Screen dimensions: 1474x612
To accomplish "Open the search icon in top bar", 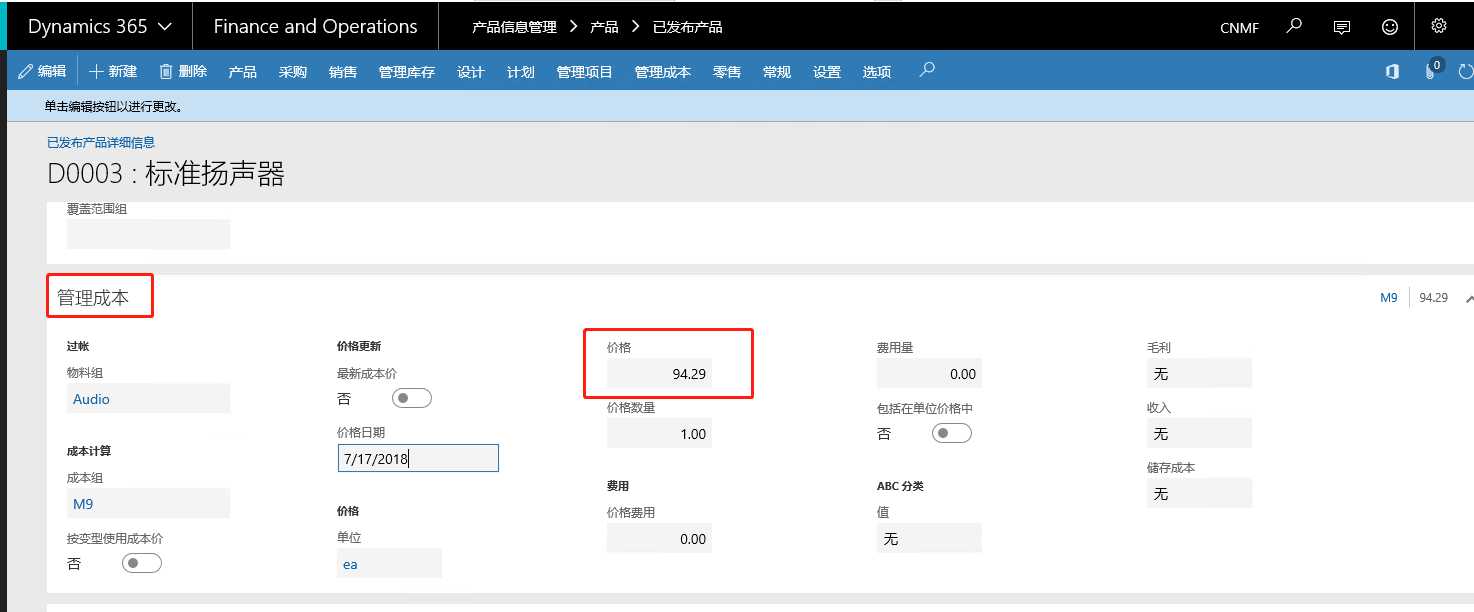I will [1294, 27].
